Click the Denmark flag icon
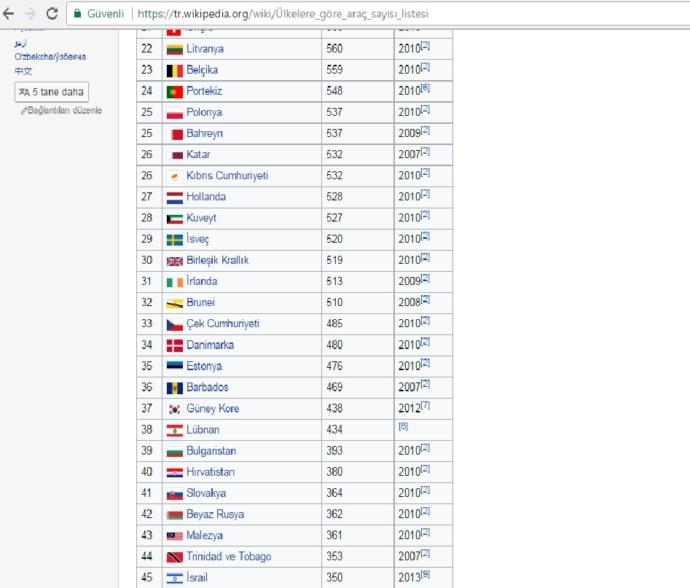This screenshot has height=588, width=690. pos(175,346)
